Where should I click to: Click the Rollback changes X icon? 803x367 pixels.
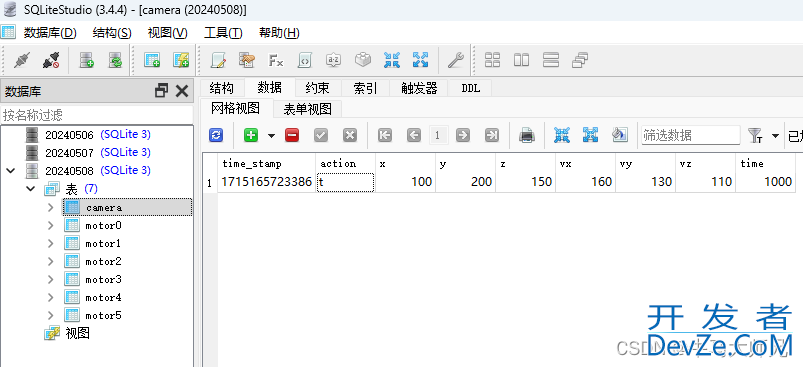[349, 136]
